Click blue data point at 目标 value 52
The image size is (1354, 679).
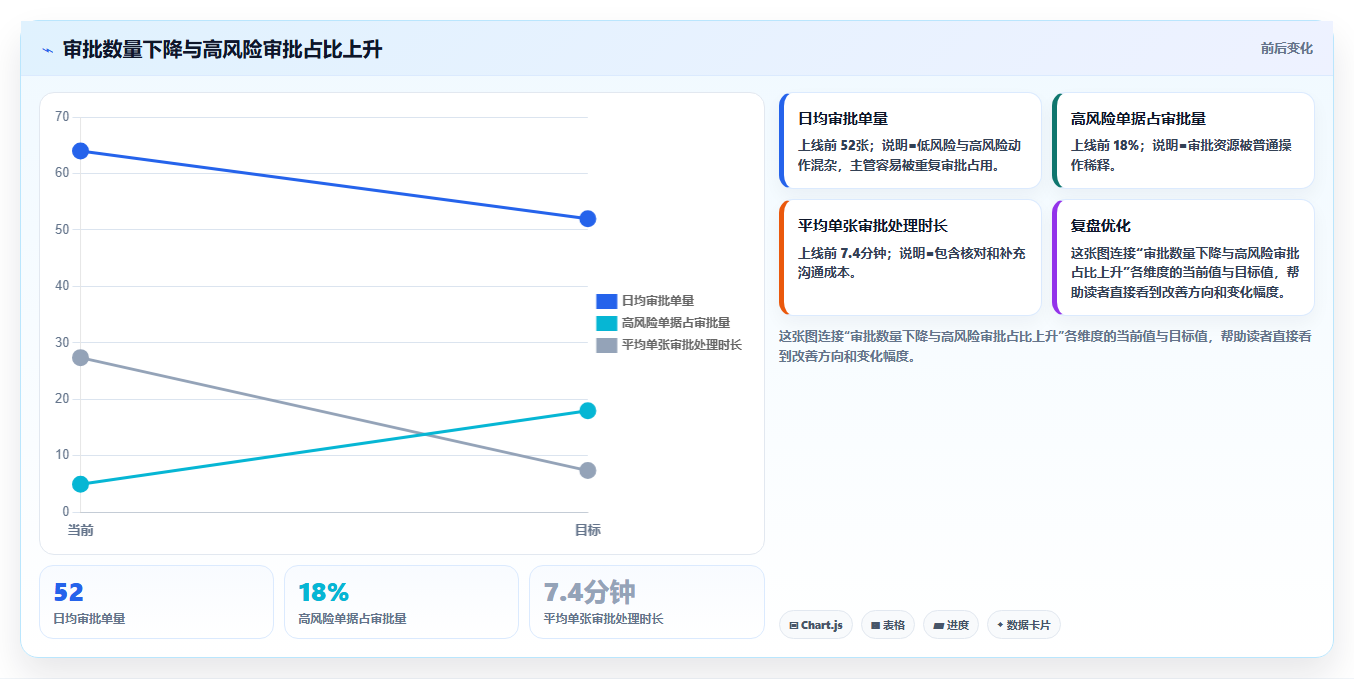coord(588,219)
